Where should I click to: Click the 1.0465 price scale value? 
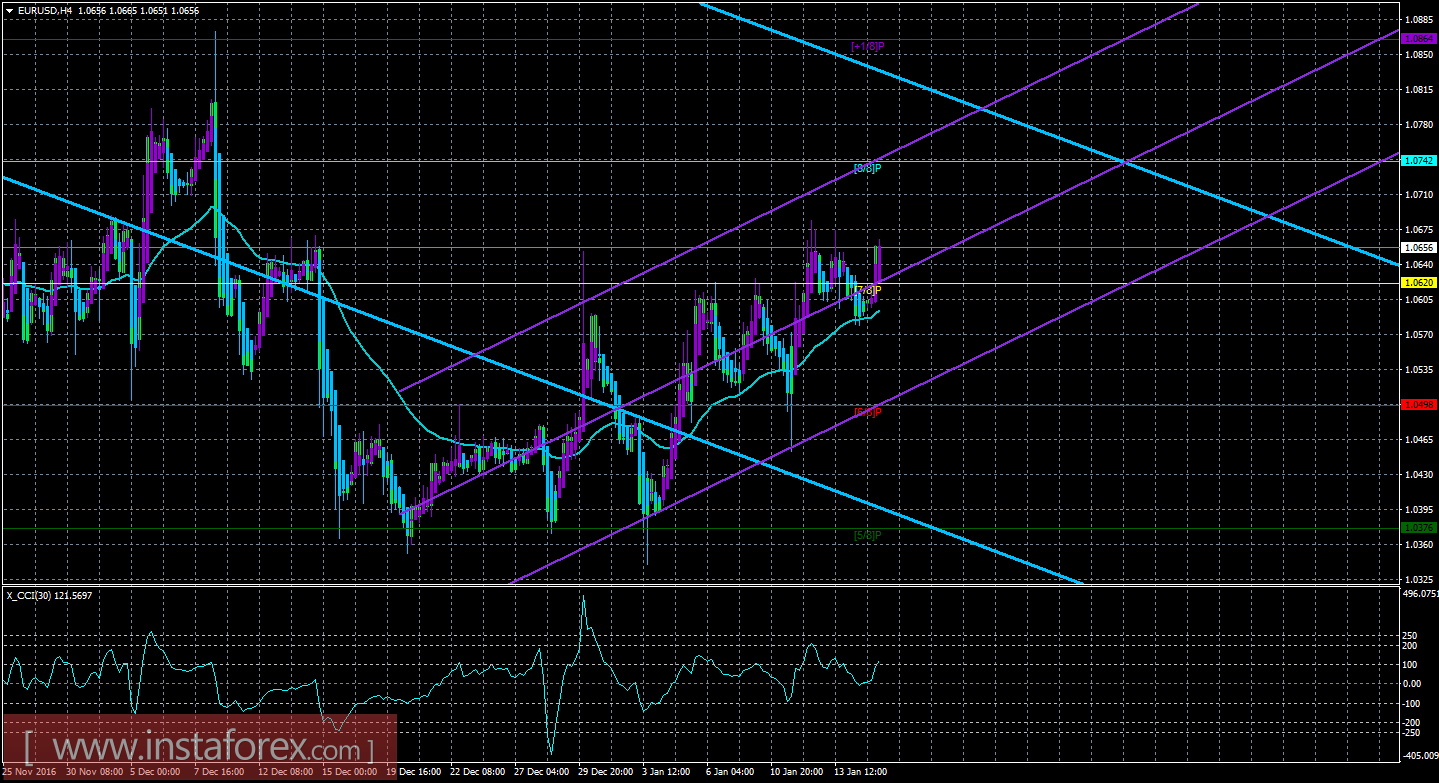pyautogui.click(x=1419, y=439)
